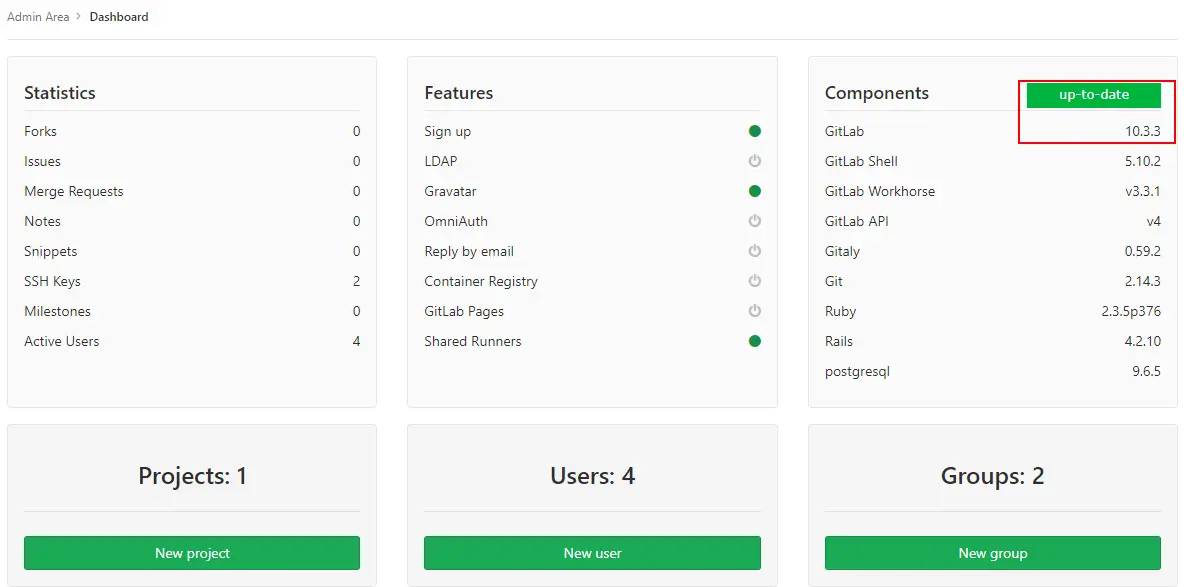Click the green Shared Runners indicator

click(x=755, y=341)
